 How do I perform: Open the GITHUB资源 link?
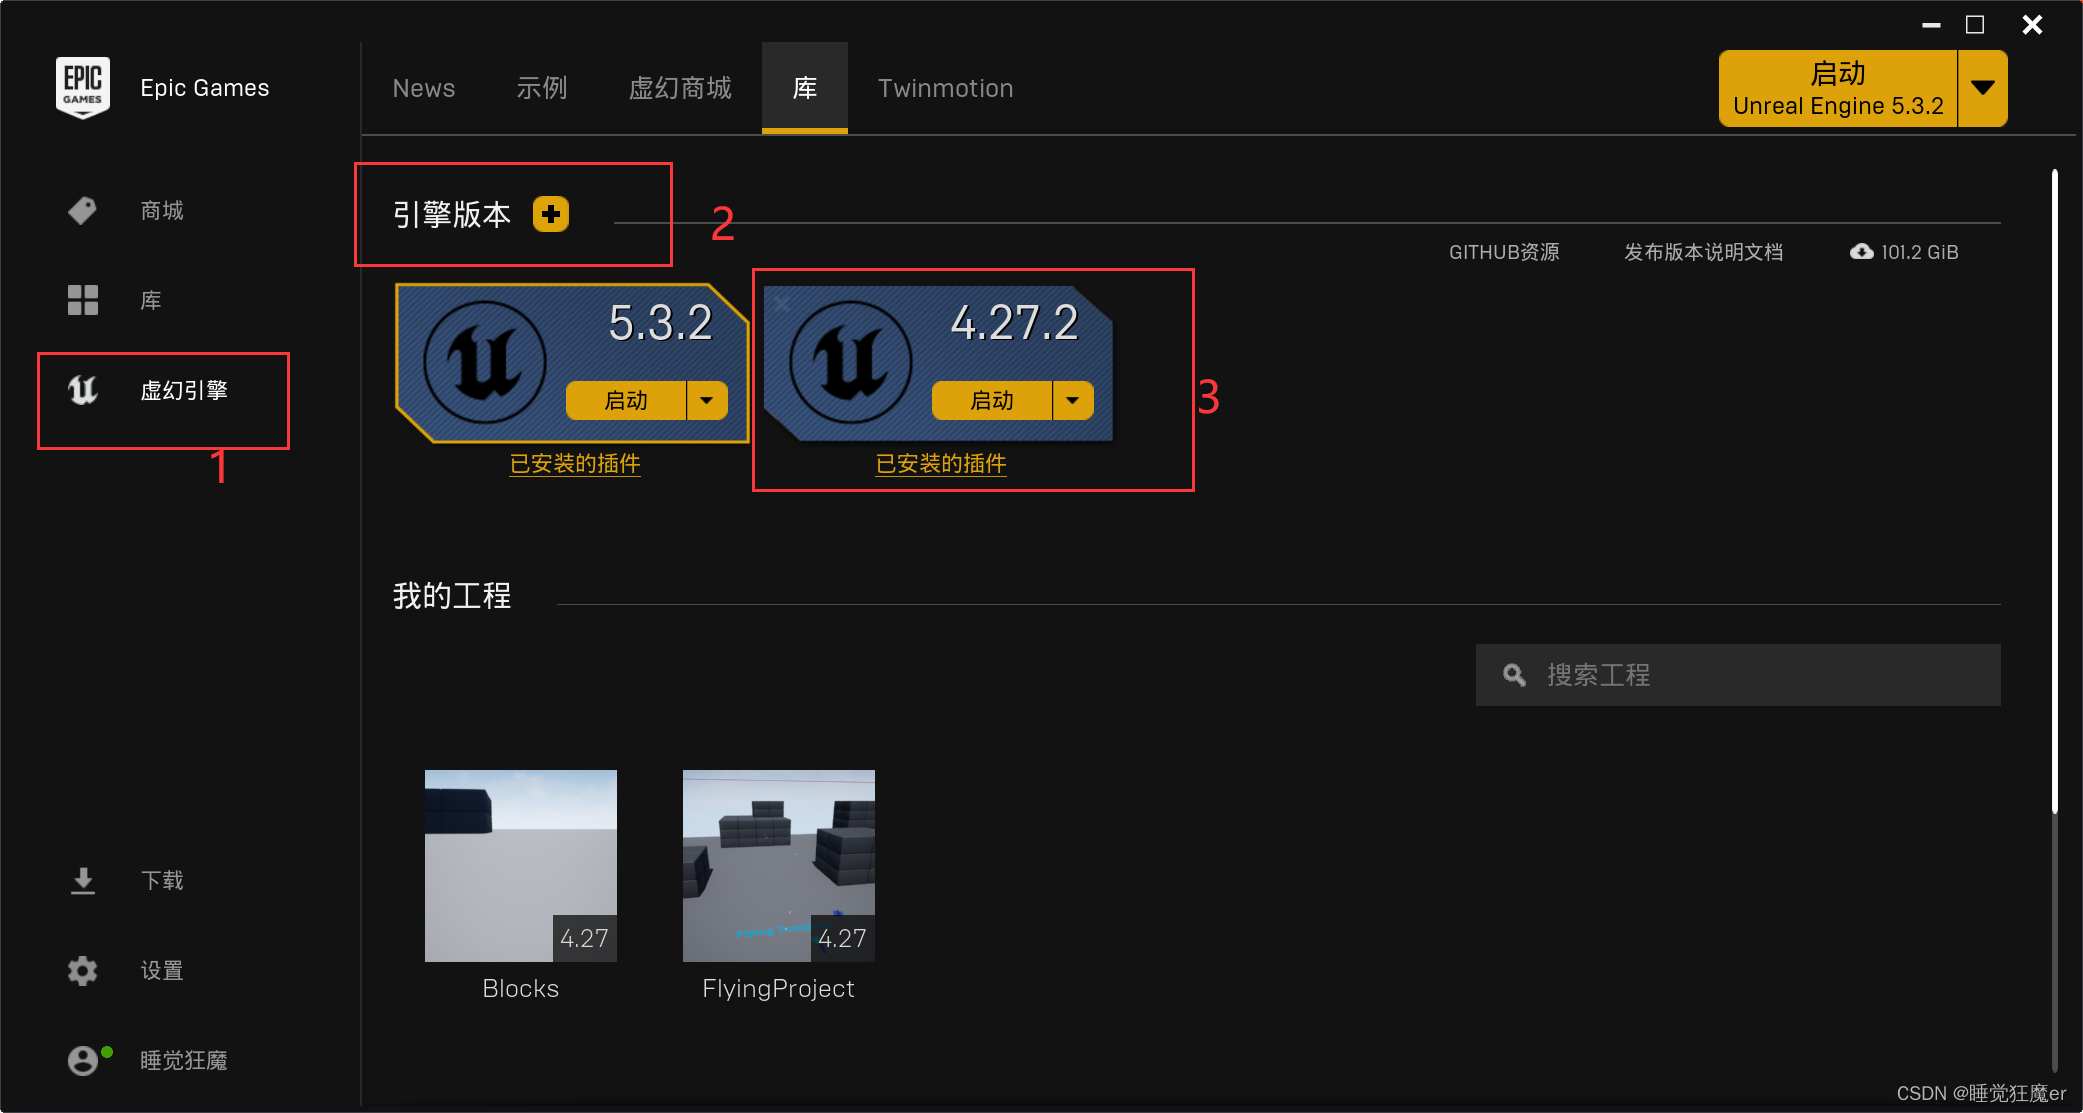[x=1504, y=252]
